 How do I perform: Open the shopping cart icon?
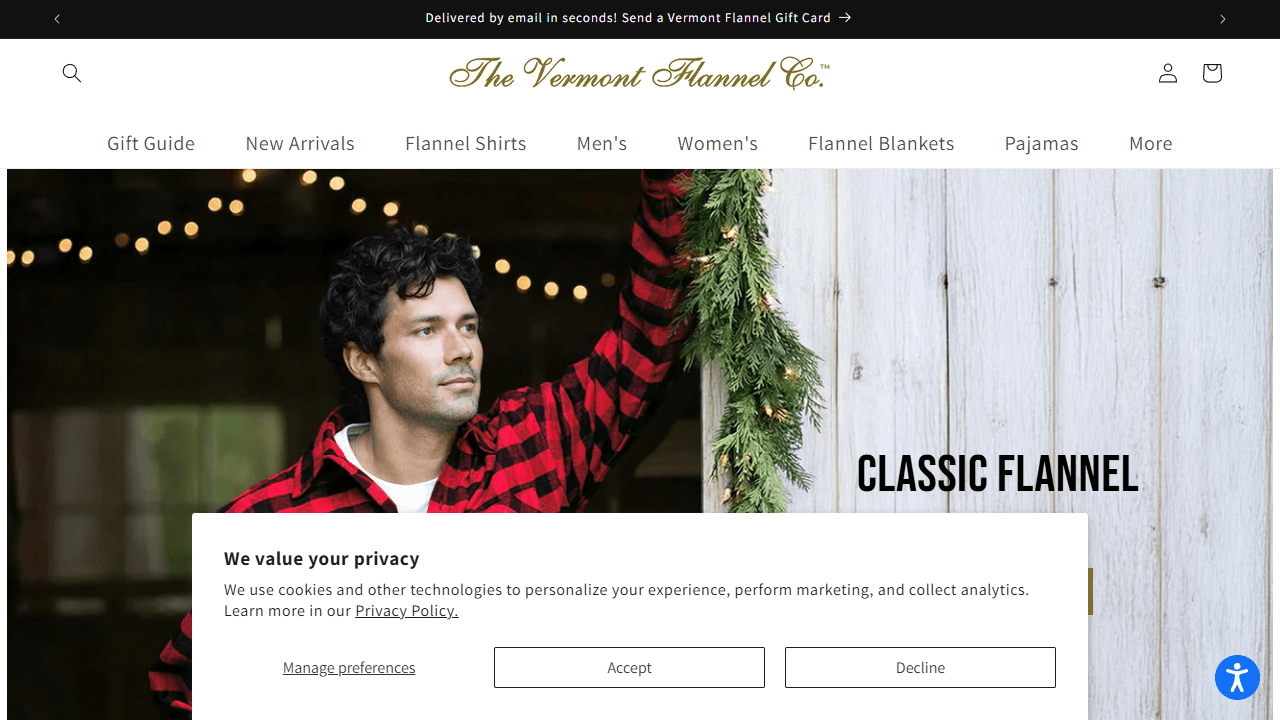[1212, 73]
